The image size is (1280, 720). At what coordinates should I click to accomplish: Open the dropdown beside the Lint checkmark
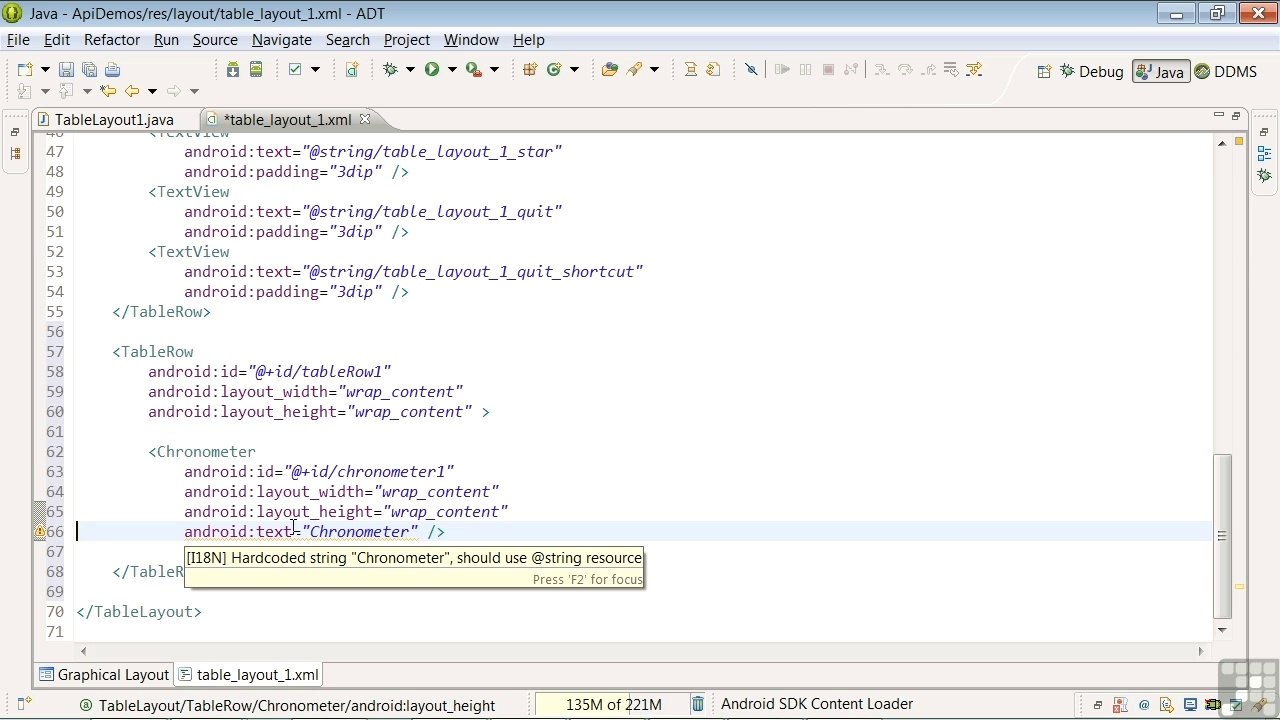coord(315,69)
